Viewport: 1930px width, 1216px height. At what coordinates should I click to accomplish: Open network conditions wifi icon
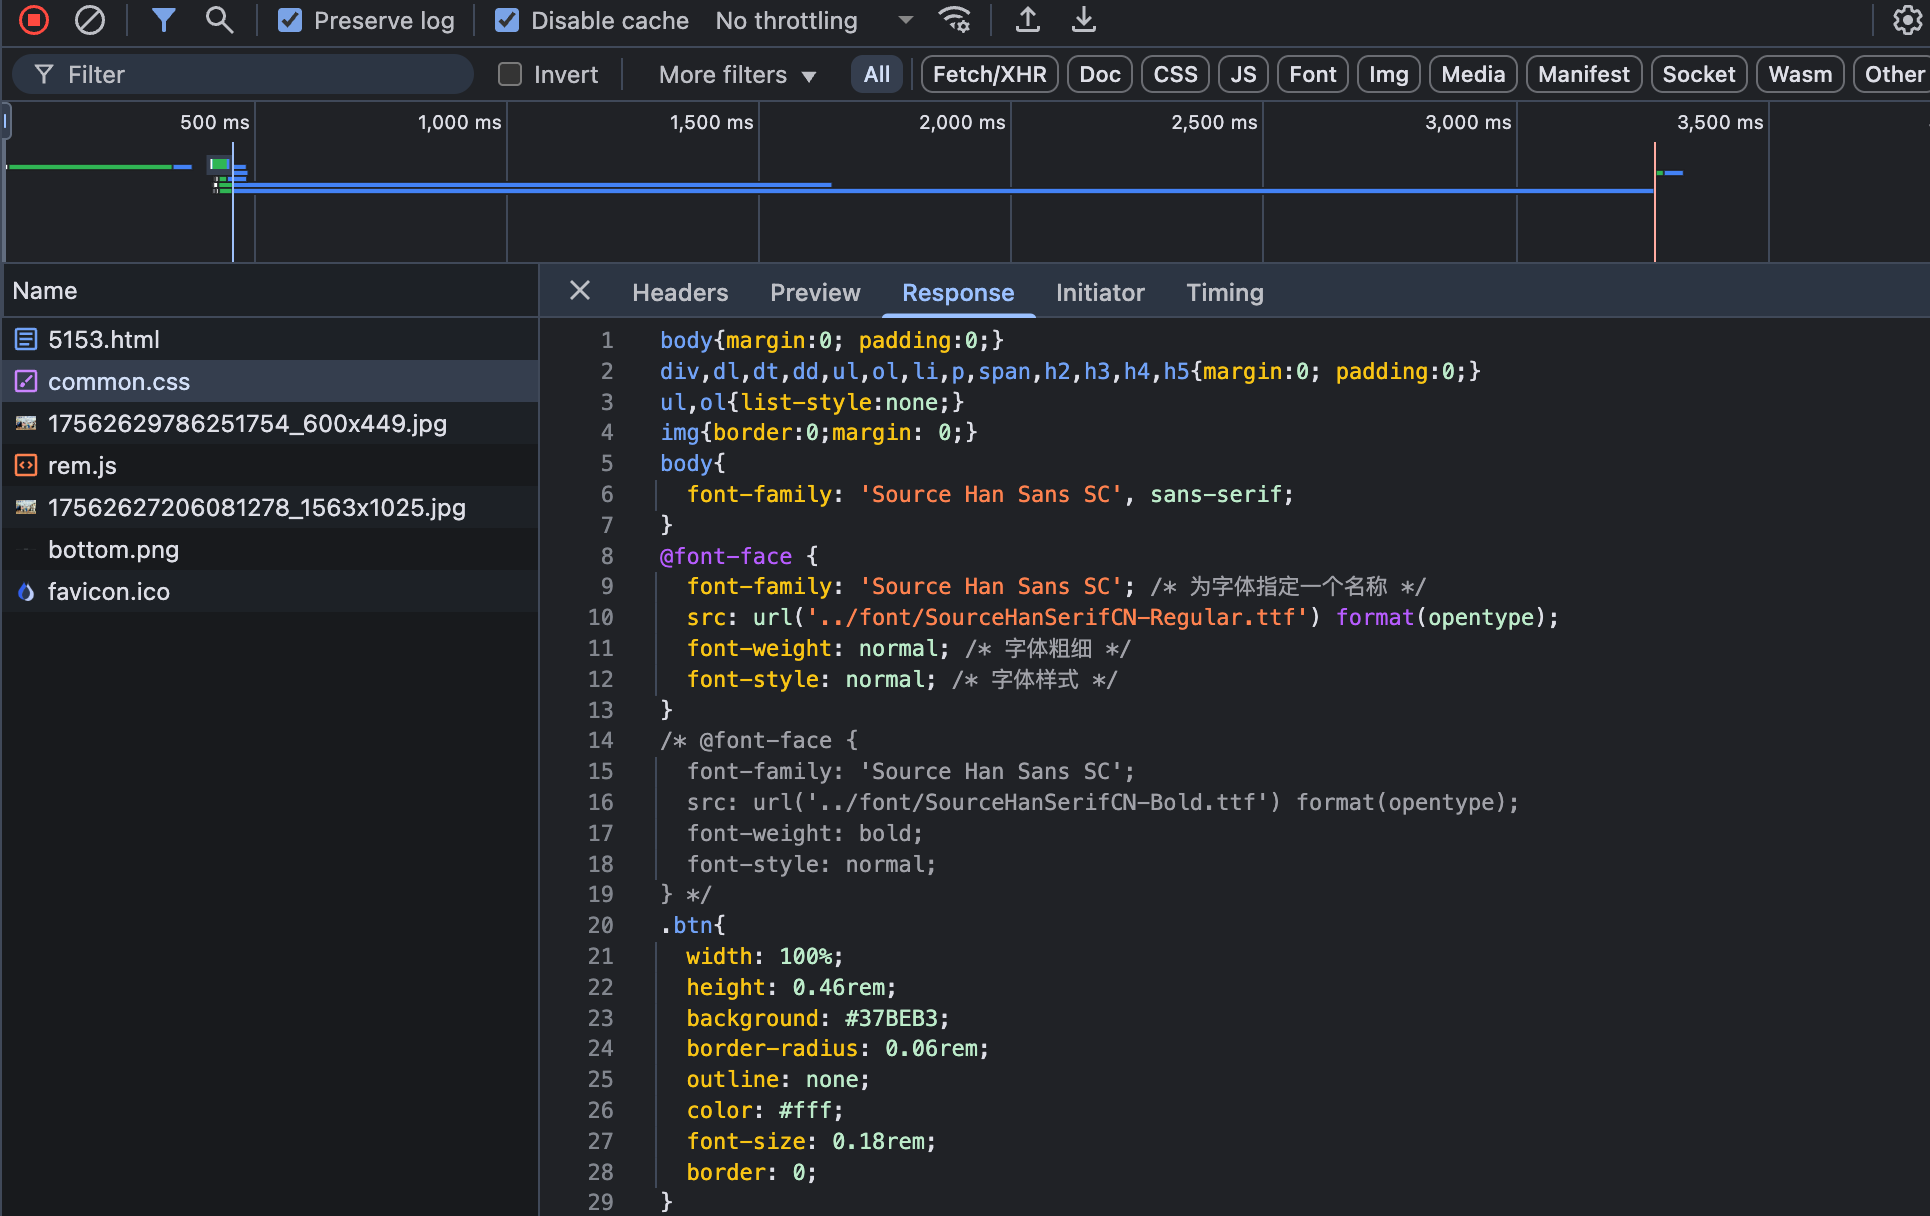955,20
